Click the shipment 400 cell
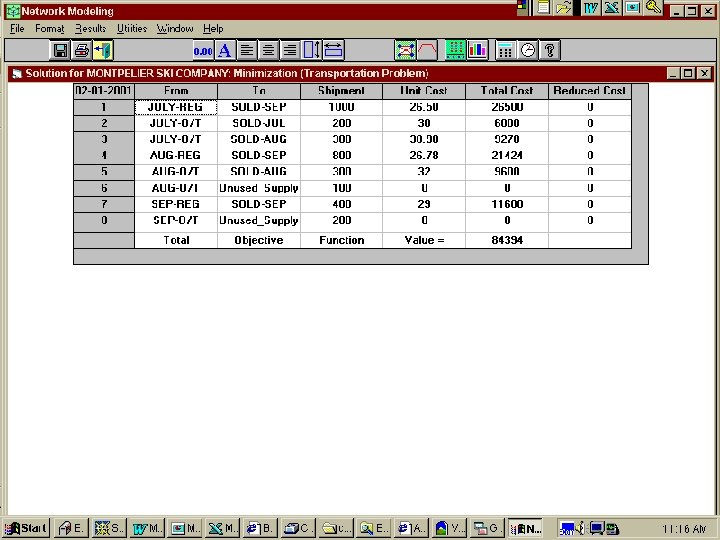The width and height of the screenshot is (720, 540). (x=341, y=204)
